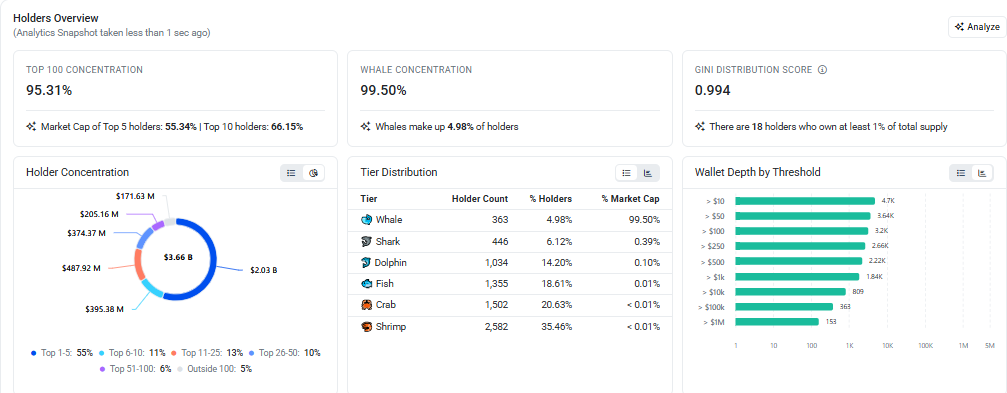
Task: Click the sparkle icon beside 18 holders text
Action: tap(700, 127)
